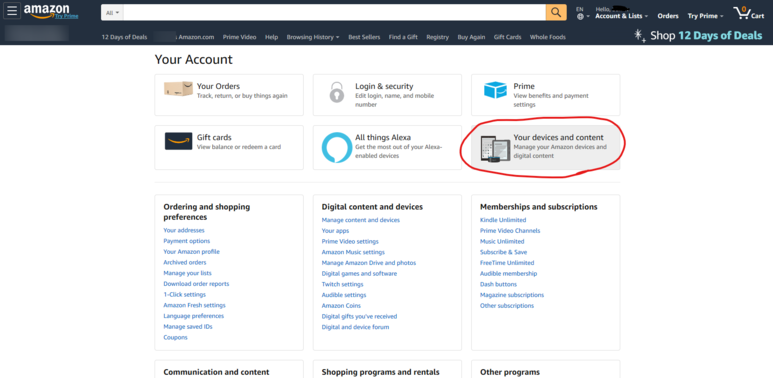Open the hamburger menu icon
The image size is (773, 378).
coord(12,10)
